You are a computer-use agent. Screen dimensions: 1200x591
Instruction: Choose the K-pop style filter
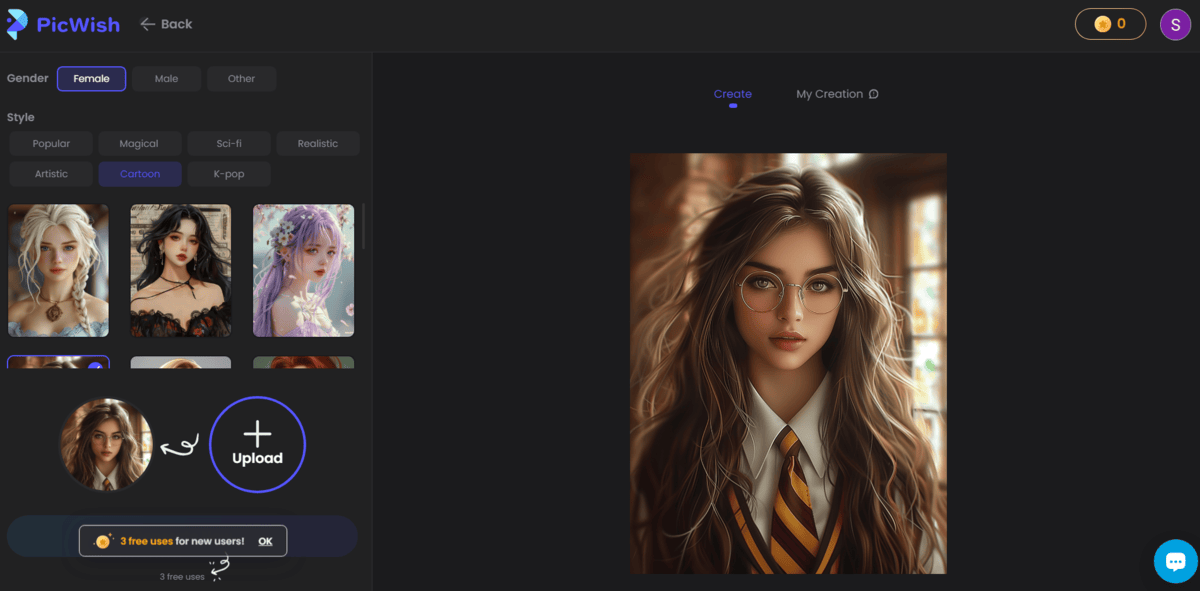tap(228, 173)
